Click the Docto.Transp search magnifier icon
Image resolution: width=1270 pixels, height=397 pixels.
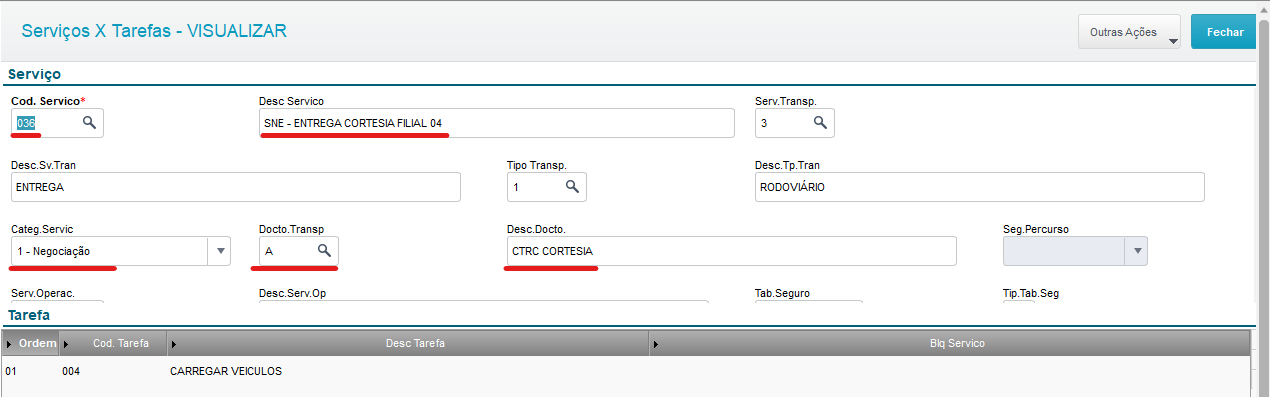pos(324,250)
